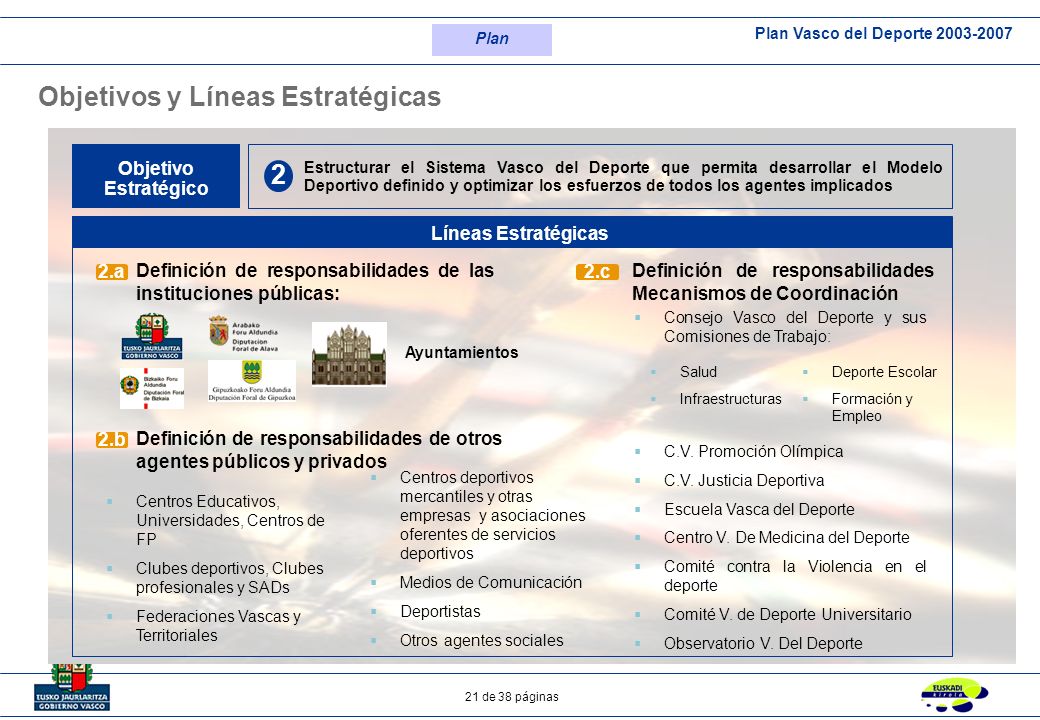Screen dimensions: 1040x720
Task: Click the Deporte Escolar sub-item
Action: [x=884, y=372]
